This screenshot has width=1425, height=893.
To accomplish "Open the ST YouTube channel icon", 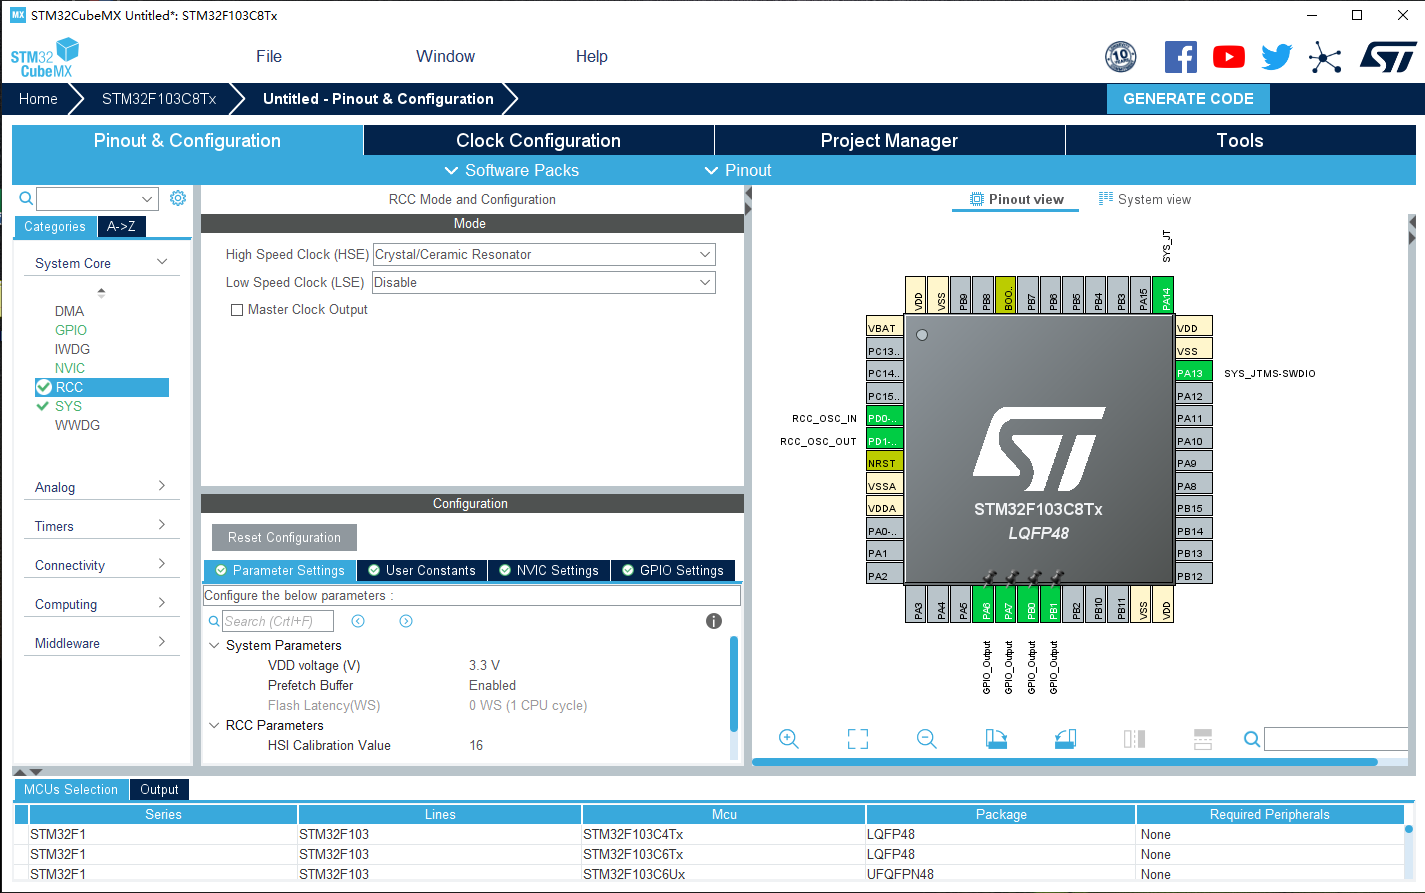I will pyautogui.click(x=1229, y=57).
